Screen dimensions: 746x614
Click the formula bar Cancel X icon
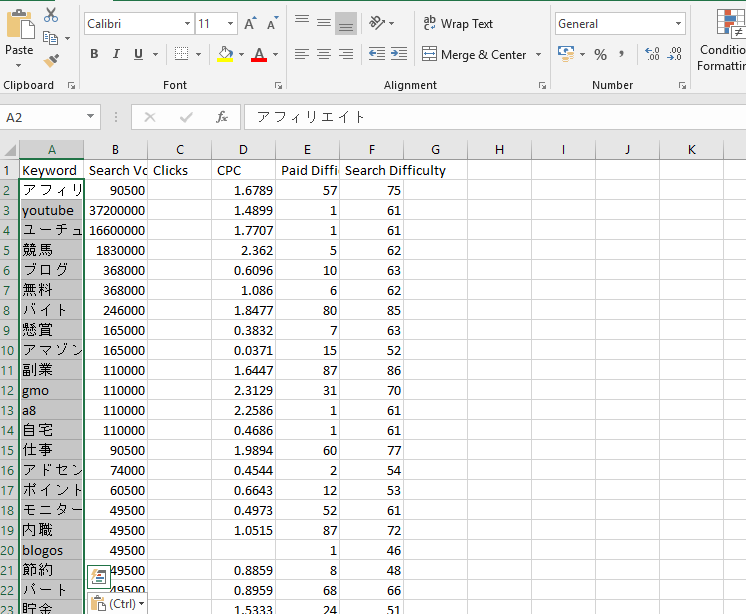tap(150, 117)
